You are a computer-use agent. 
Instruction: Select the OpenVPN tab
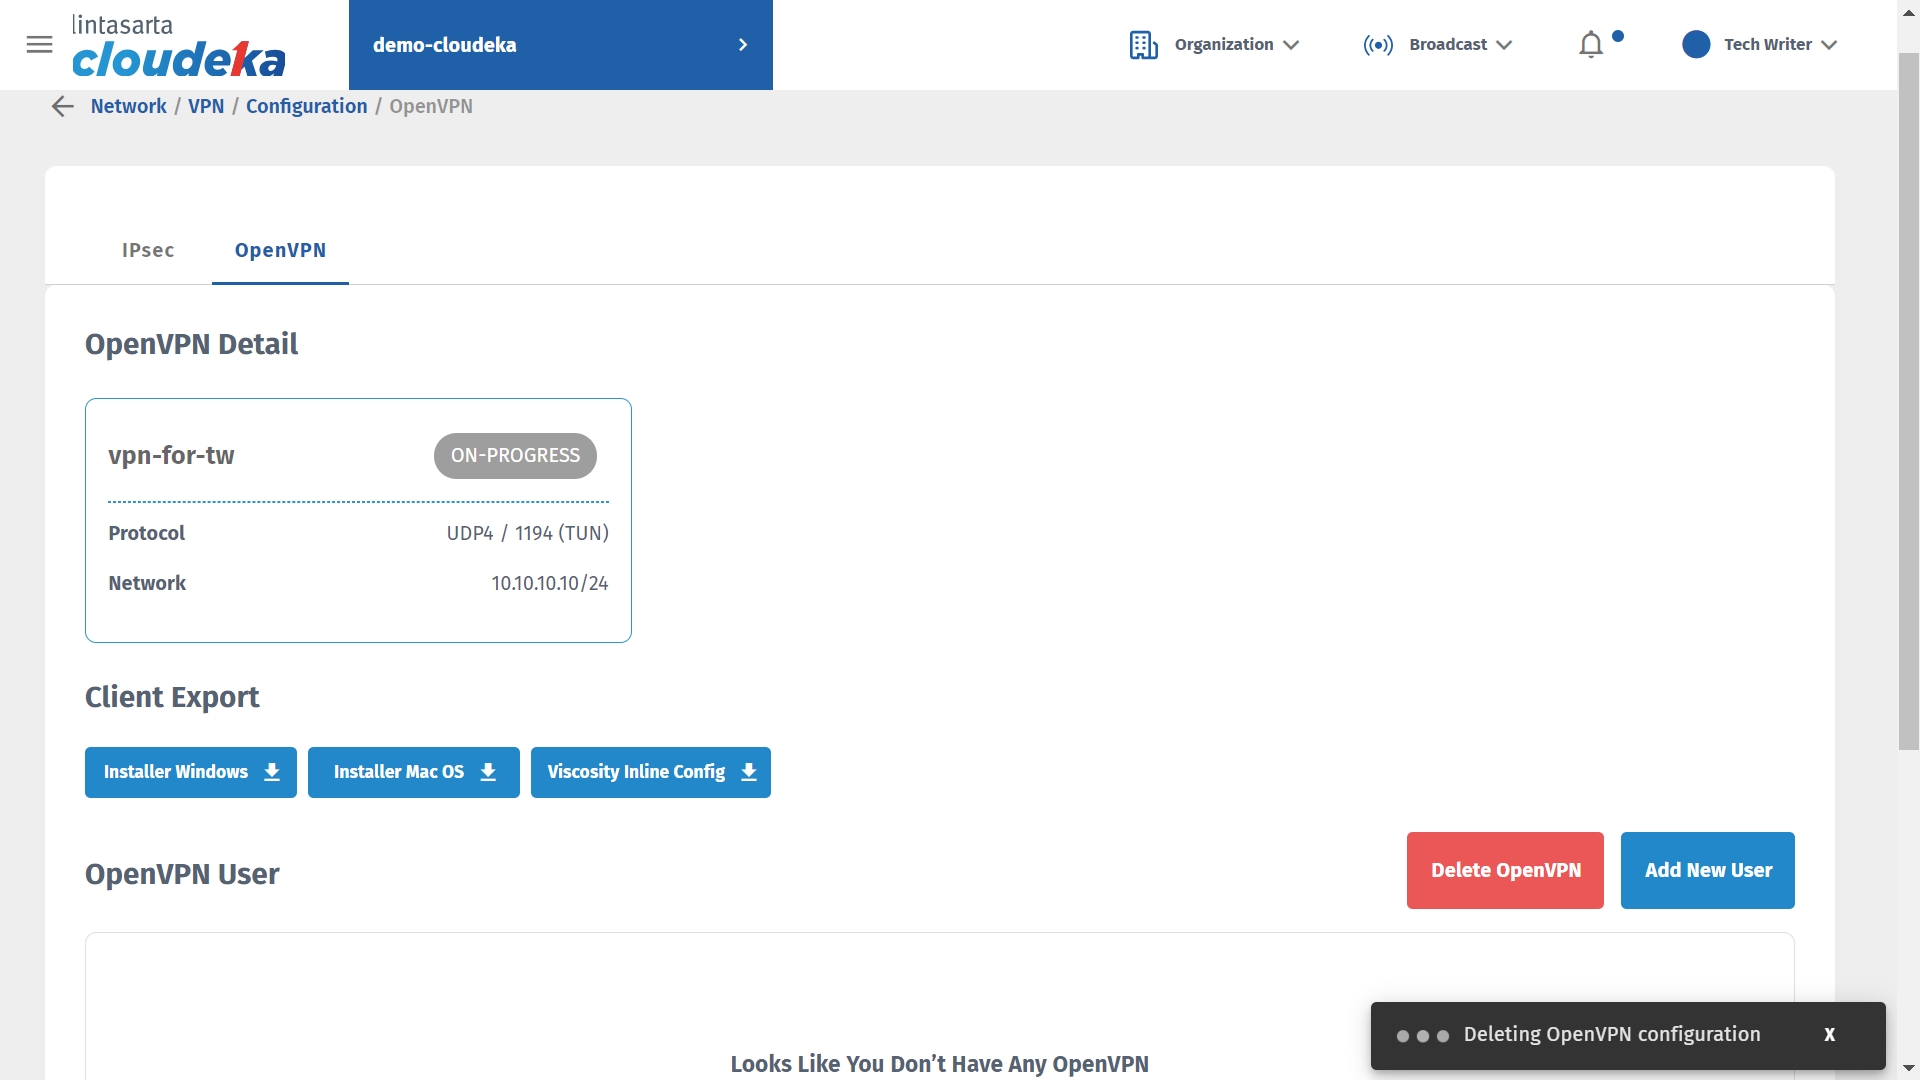click(x=280, y=250)
